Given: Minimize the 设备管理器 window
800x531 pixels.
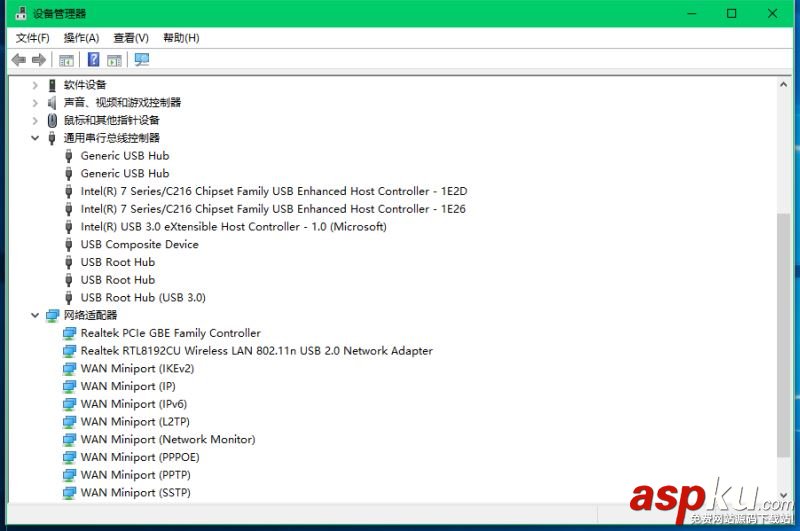Looking at the screenshot, I should pos(692,13).
